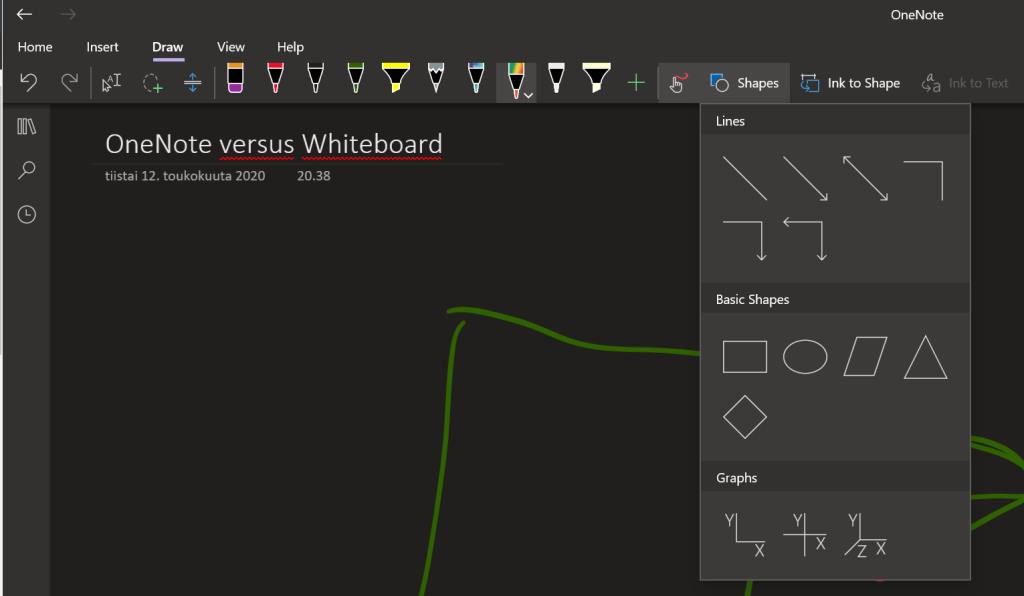Image resolution: width=1024 pixels, height=596 pixels.
Task: Show recent notes clock icon
Action: [27, 214]
